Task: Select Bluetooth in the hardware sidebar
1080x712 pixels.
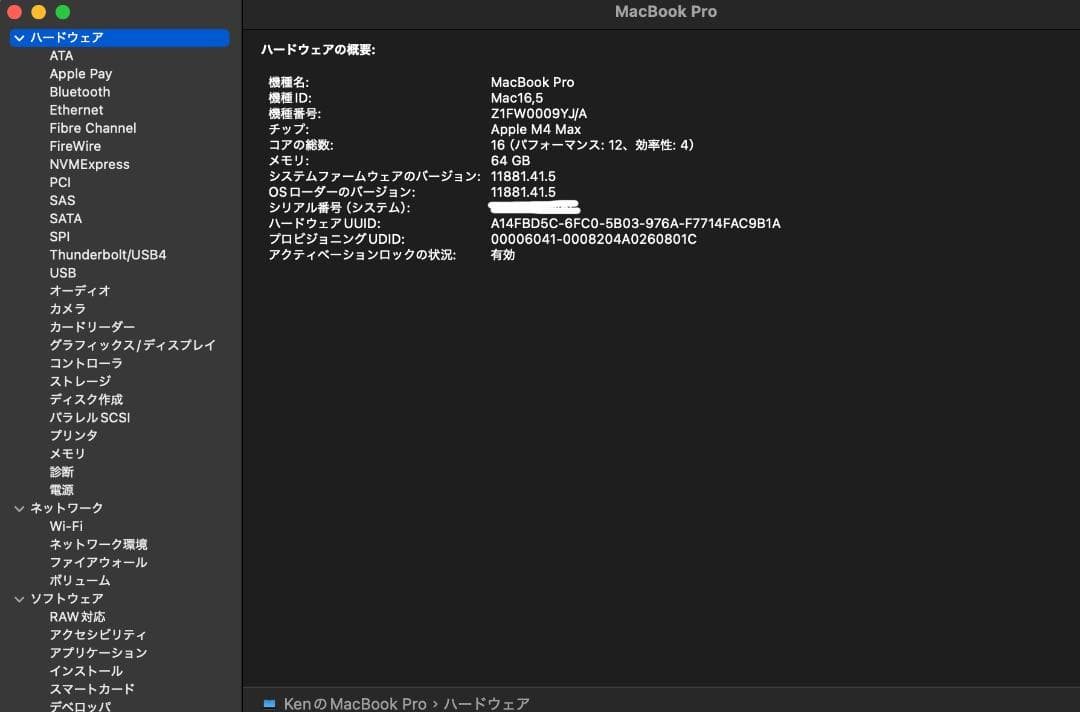Action: coord(79,91)
